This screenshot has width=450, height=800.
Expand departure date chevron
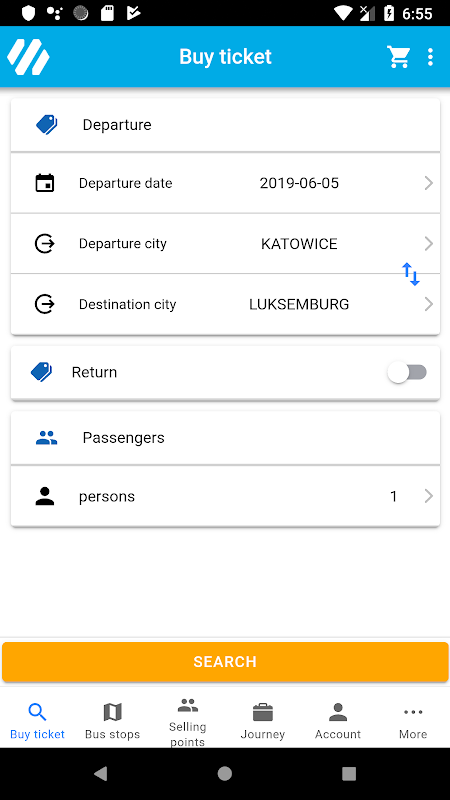[429, 183]
